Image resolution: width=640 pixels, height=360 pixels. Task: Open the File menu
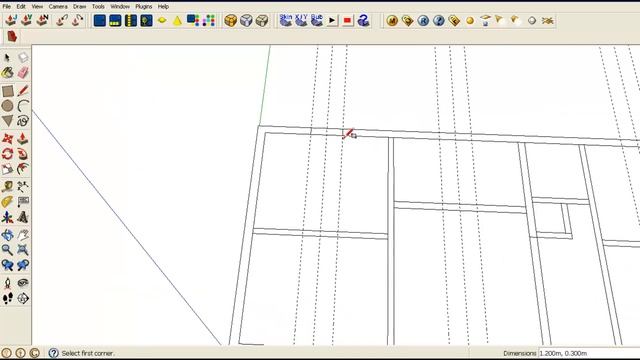tap(7, 7)
